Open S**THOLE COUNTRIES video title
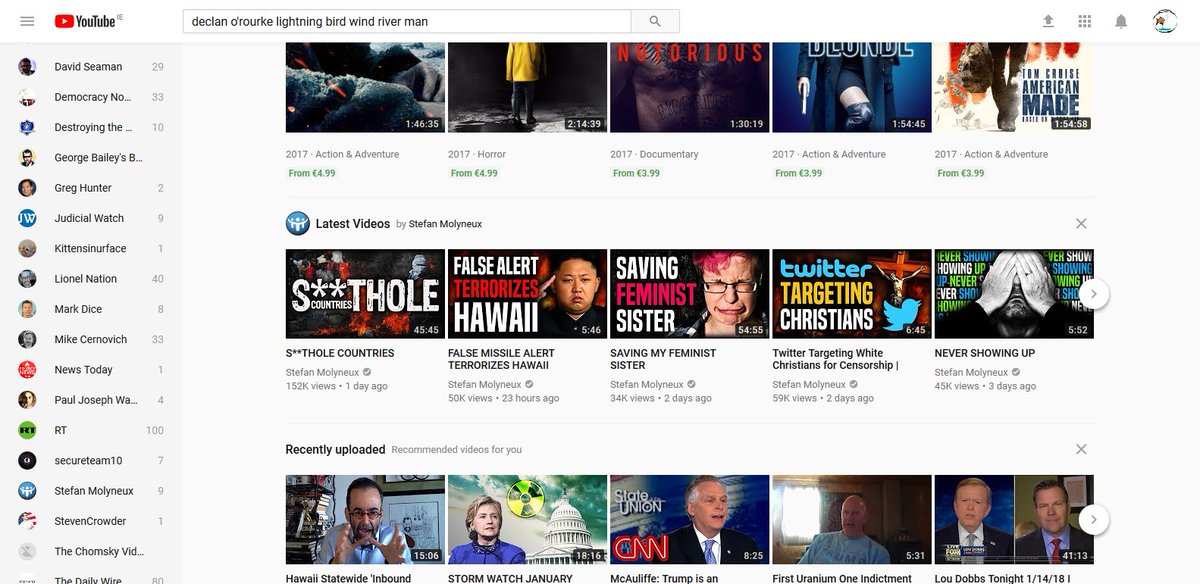1200x584 pixels. click(x=340, y=353)
